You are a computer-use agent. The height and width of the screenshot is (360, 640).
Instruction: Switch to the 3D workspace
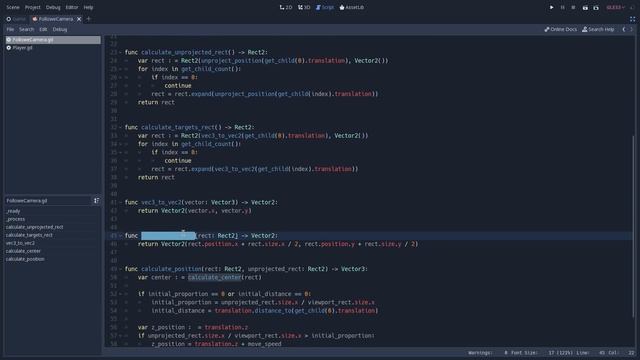304,7
